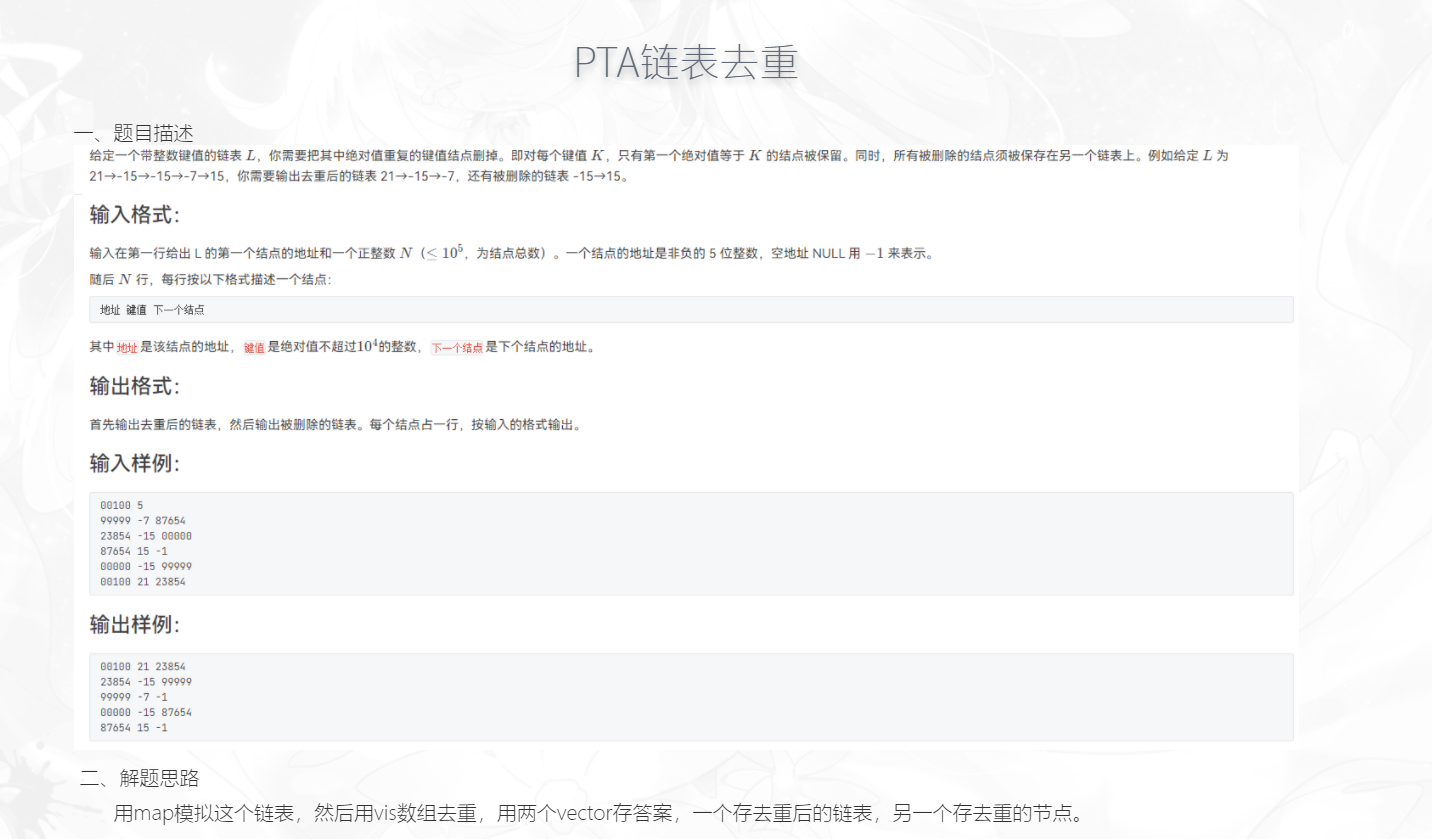Click input sample line "23854 -15 00000"

146,536
